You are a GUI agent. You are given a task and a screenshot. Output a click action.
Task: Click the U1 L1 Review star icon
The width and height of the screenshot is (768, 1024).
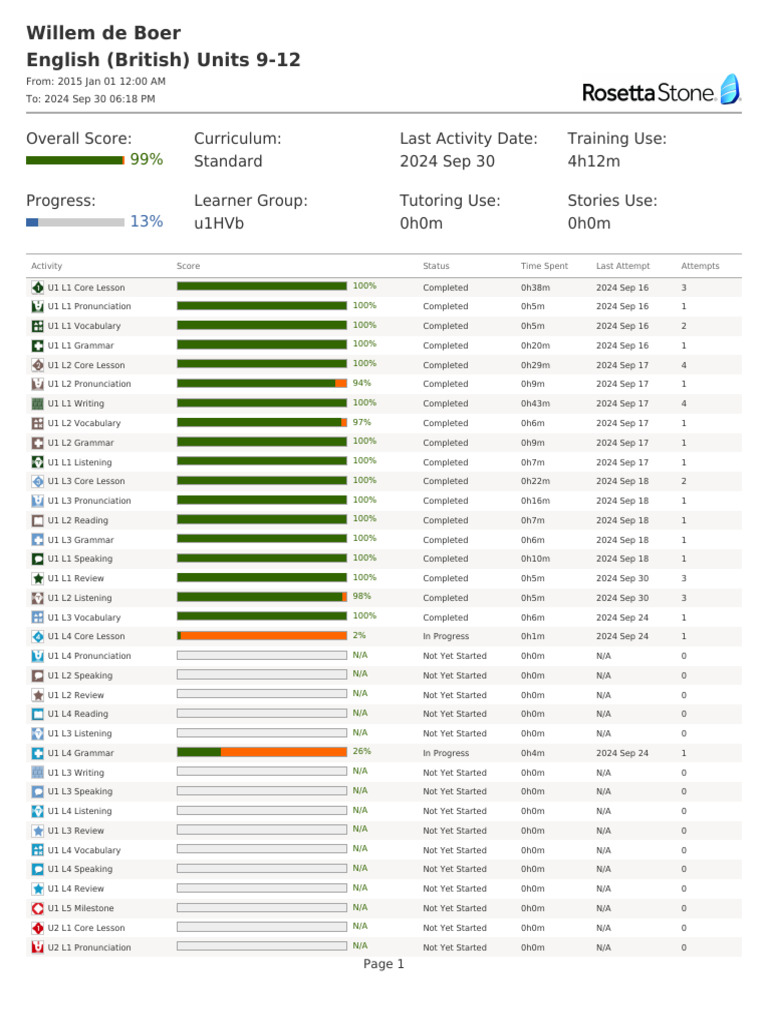tap(37, 579)
